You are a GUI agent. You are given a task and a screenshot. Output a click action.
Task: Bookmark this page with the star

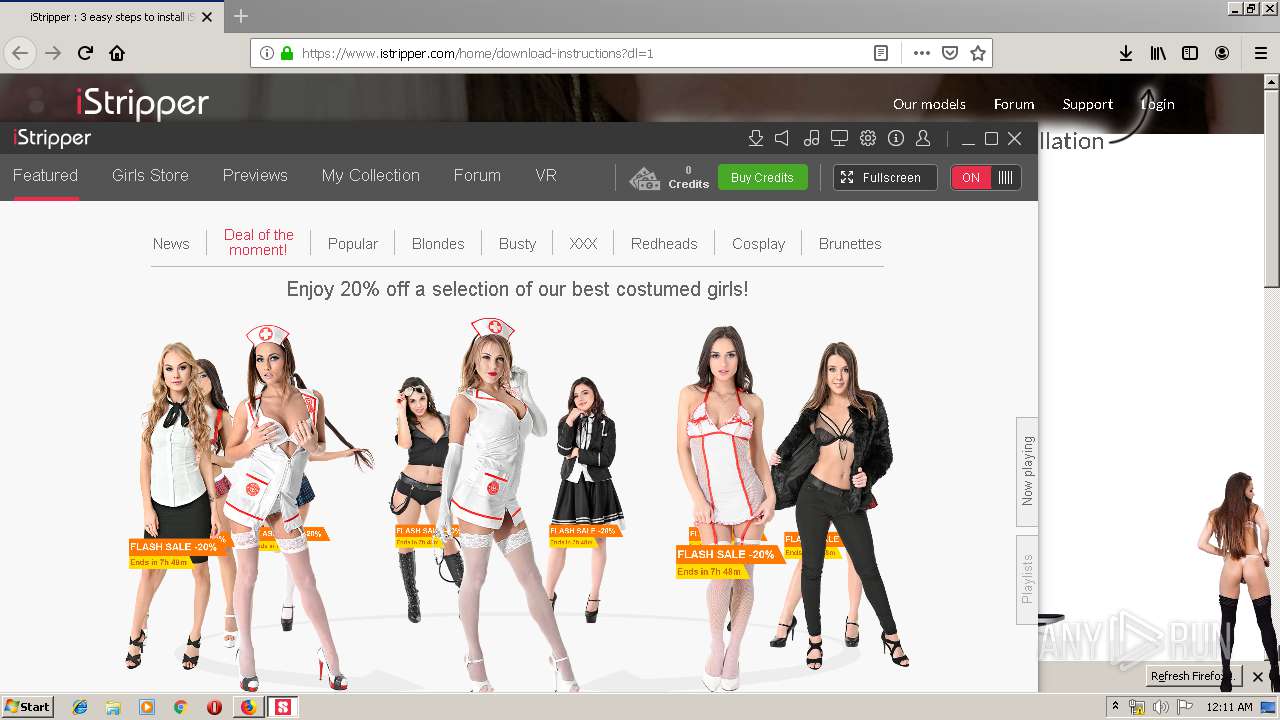(x=978, y=53)
